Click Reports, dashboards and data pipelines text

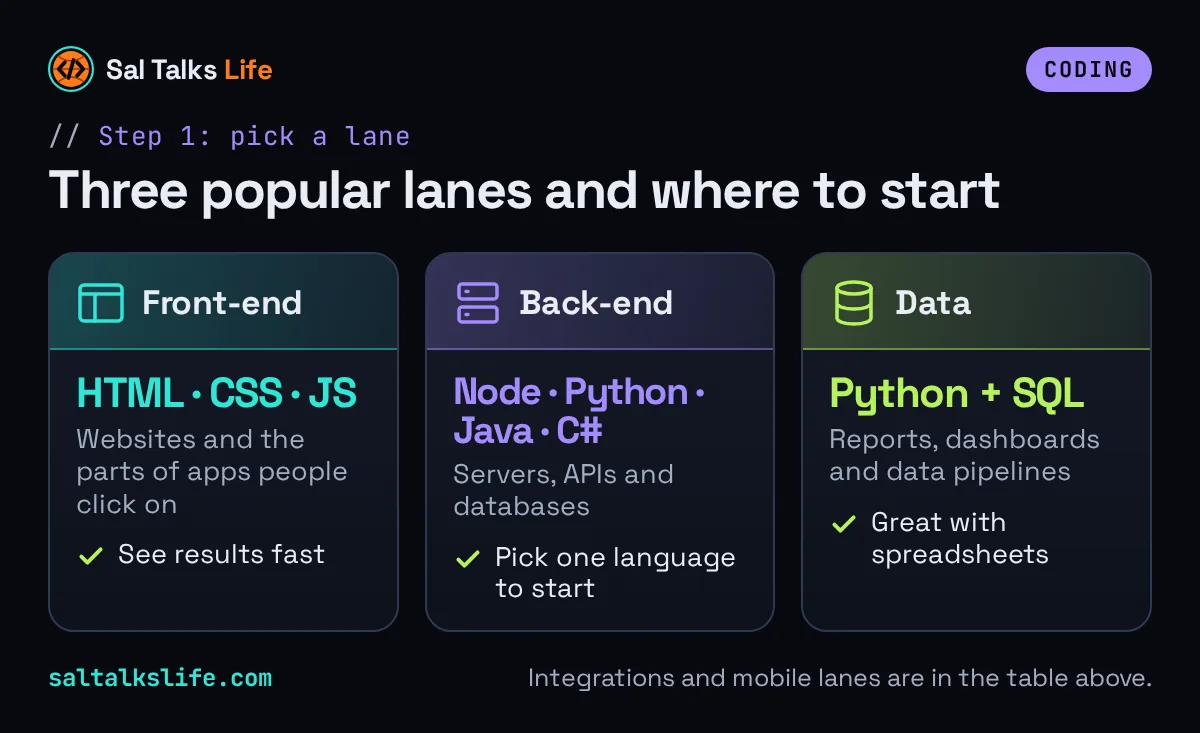click(x=964, y=455)
